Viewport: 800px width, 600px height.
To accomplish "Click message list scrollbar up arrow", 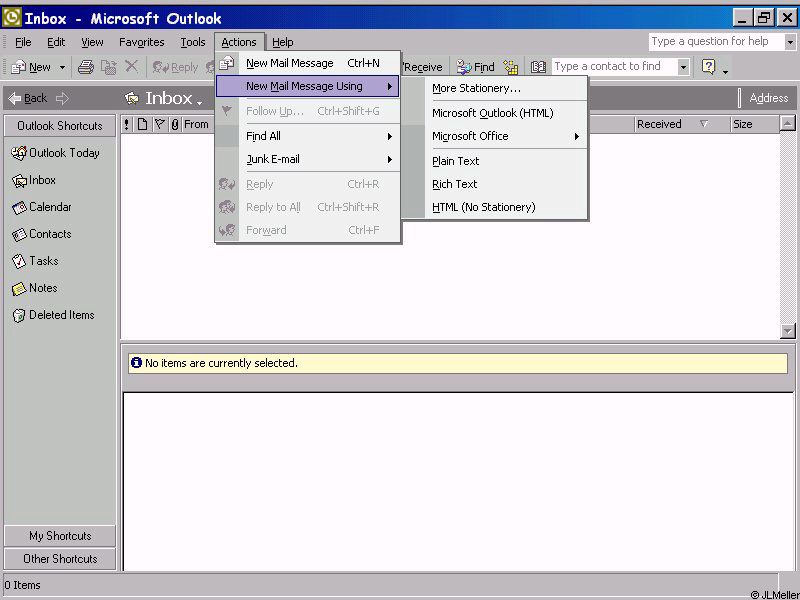I will tap(788, 123).
